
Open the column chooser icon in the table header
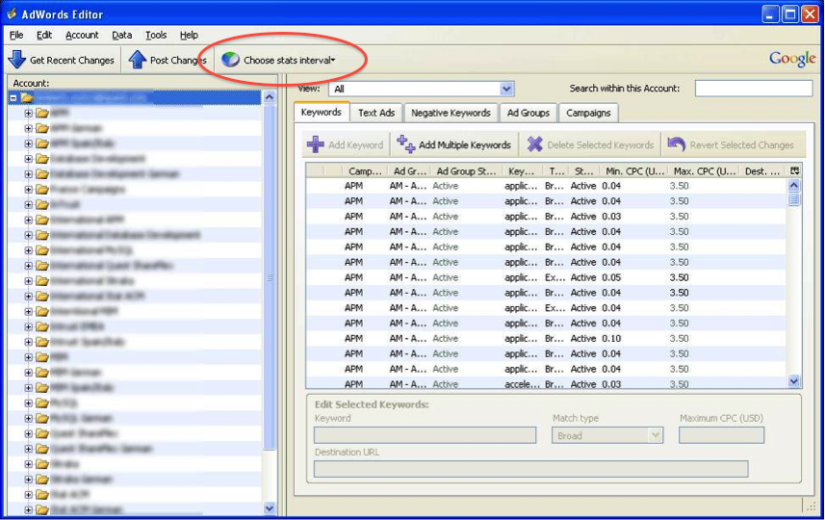point(794,171)
